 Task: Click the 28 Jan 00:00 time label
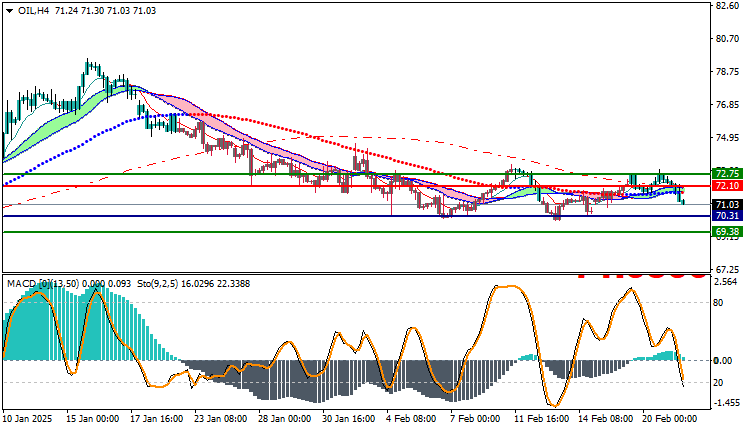click(285, 419)
